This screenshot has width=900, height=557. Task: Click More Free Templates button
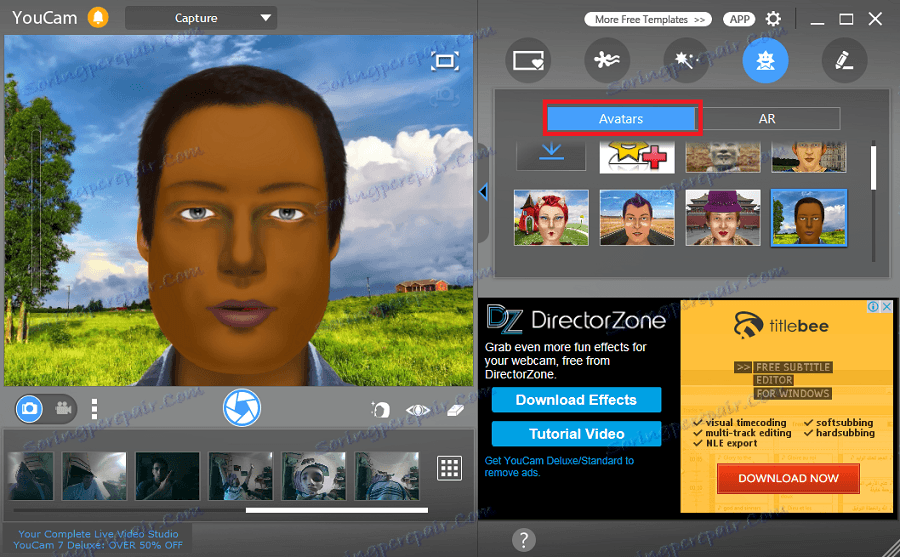point(648,19)
